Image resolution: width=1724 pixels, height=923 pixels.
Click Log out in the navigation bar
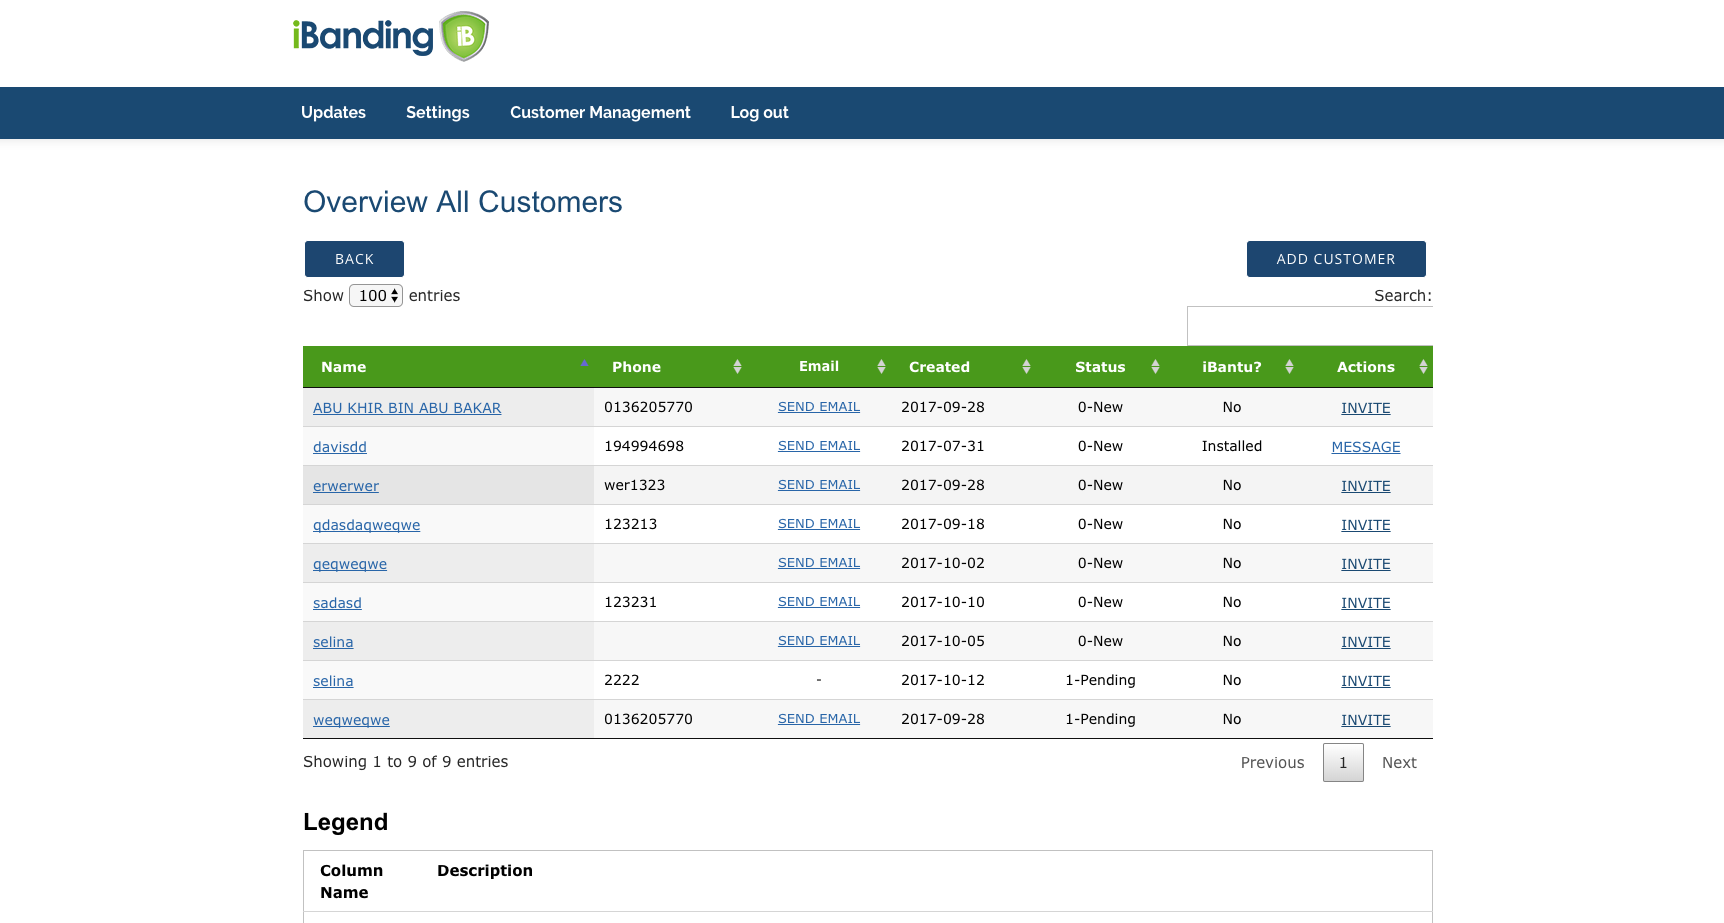click(759, 112)
